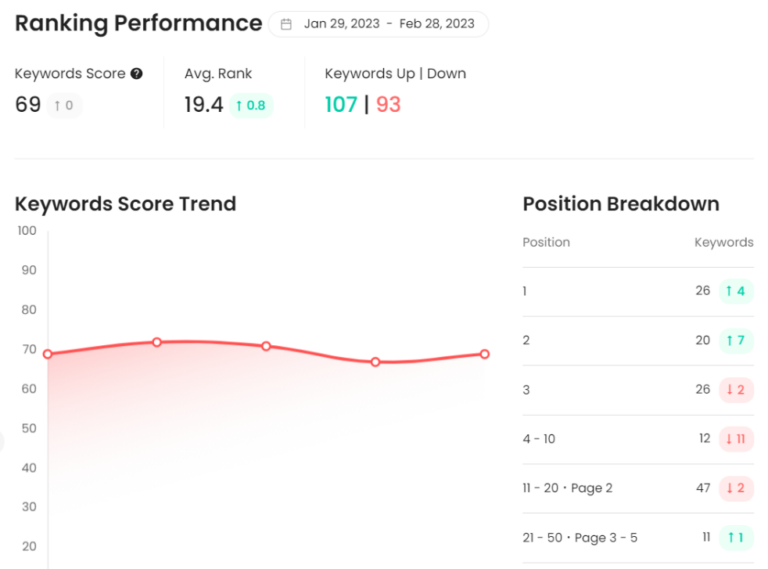Image resolution: width=768 pixels, height=569 pixels.
Task: Click the Position column header
Action: pyautogui.click(x=546, y=242)
